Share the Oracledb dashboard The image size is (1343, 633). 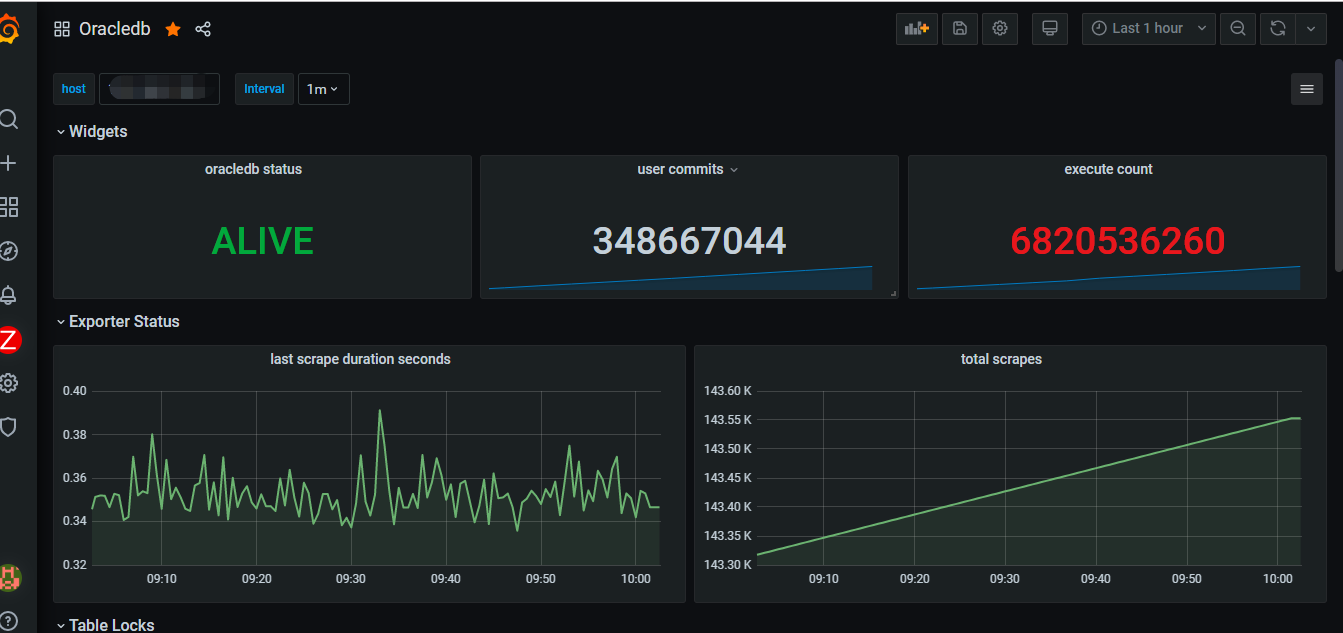[203, 29]
